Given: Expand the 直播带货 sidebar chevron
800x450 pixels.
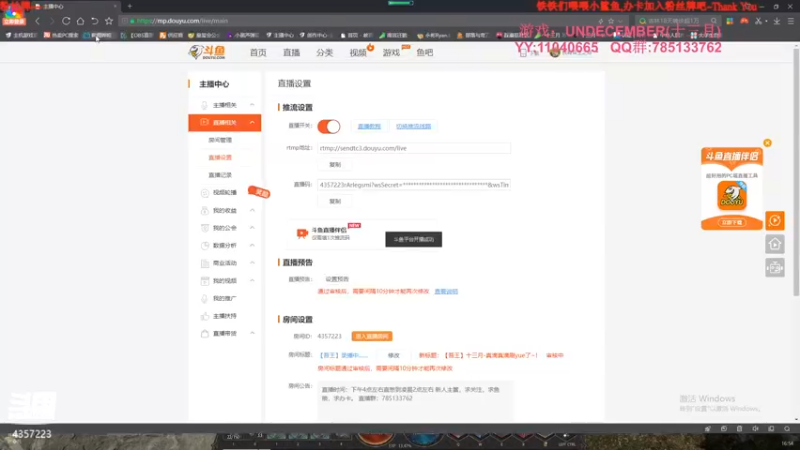Looking at the screenshot, I should point(252,333).
